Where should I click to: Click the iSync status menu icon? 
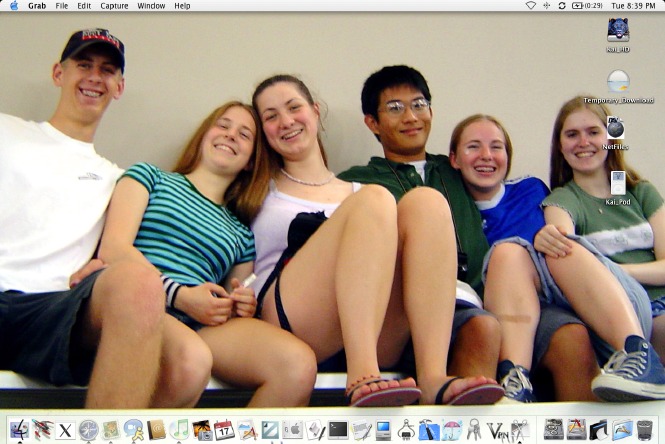[x=562, y=6]
